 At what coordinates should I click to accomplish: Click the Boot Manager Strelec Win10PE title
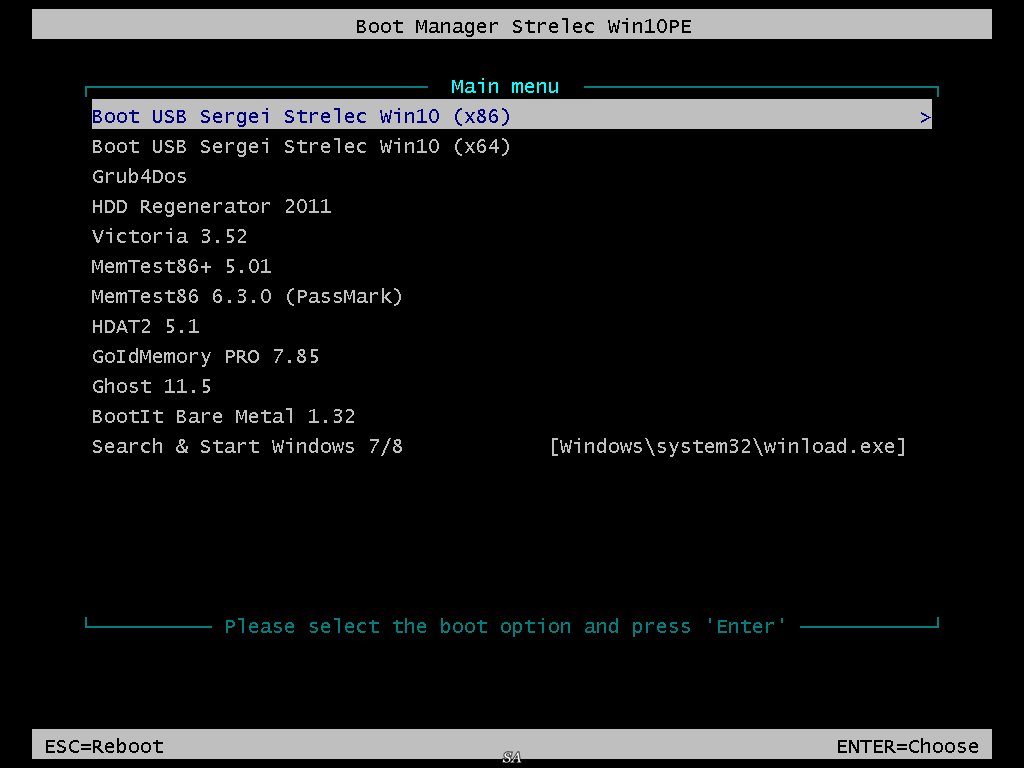(x=523, y=26)
